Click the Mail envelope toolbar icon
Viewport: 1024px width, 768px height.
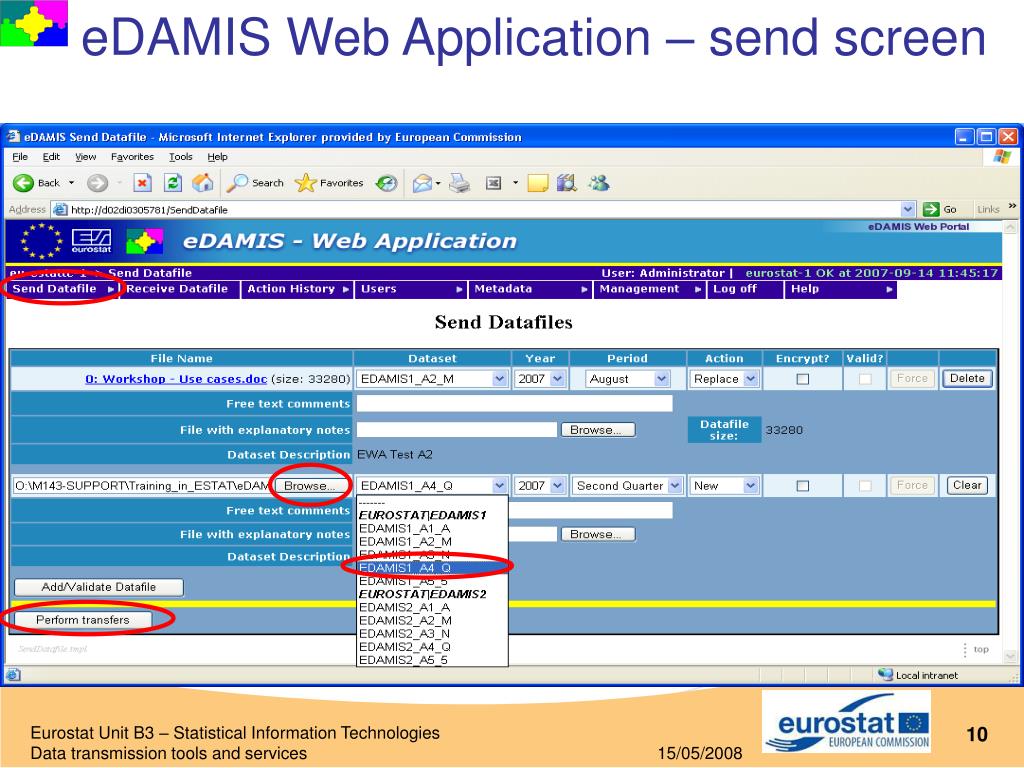tap(422, 184)
